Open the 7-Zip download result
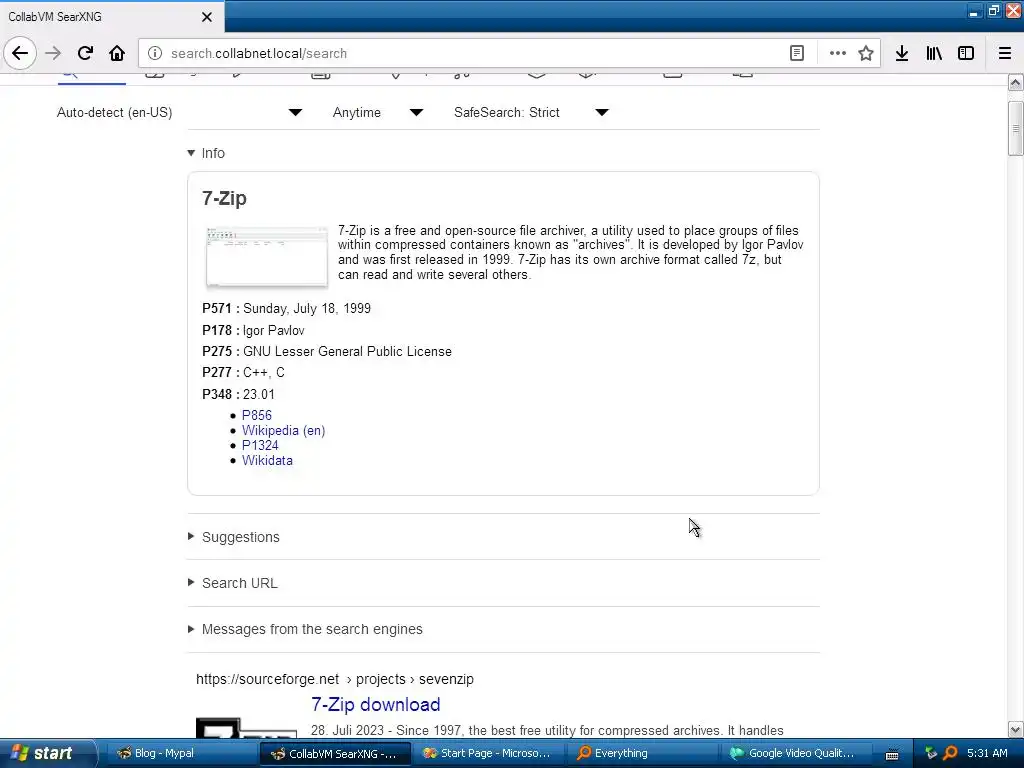The height and width of the screenshot is (768, 1024). [376, 705]
